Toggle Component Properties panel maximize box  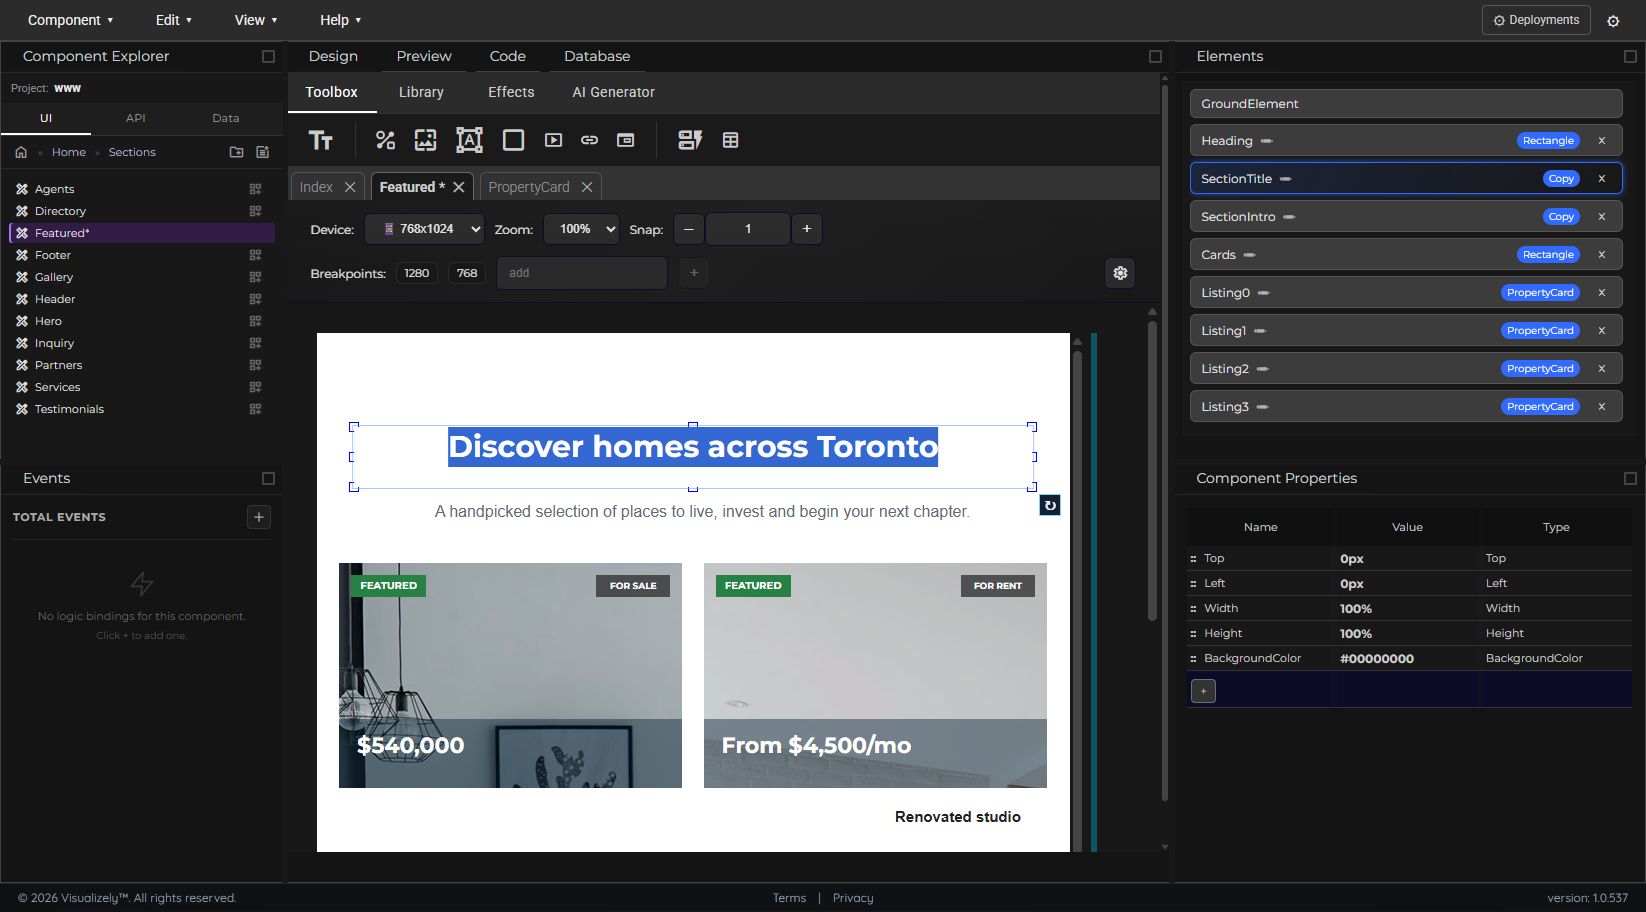1630,479
